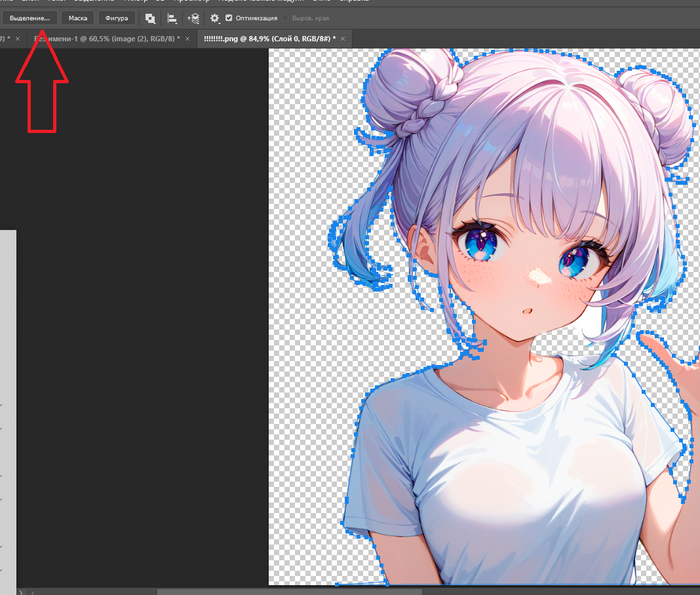
Task: Open the path arrangement icon
Action: [x=193, y=18]
